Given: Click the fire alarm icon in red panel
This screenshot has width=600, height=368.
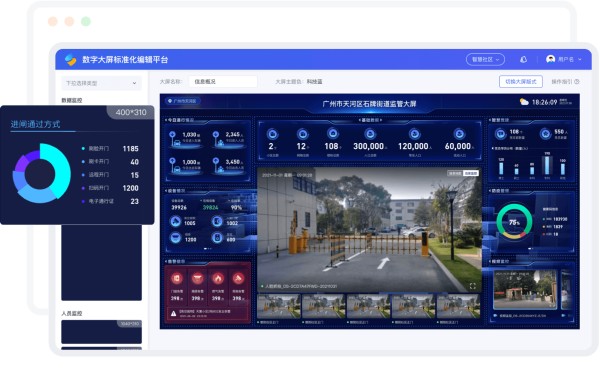Looking at the screenshot, I should [218, 279].
